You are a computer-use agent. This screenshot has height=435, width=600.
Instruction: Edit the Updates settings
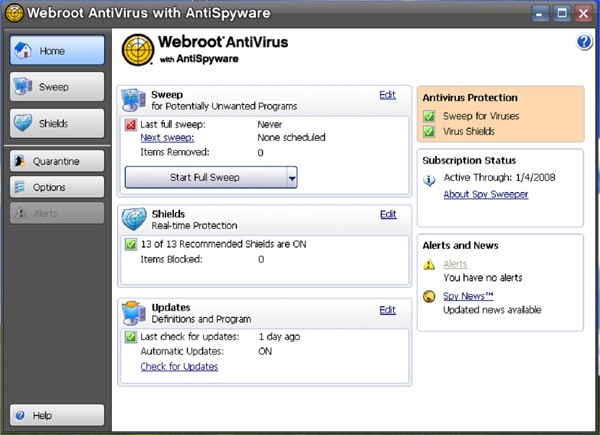tap(387, 310)
